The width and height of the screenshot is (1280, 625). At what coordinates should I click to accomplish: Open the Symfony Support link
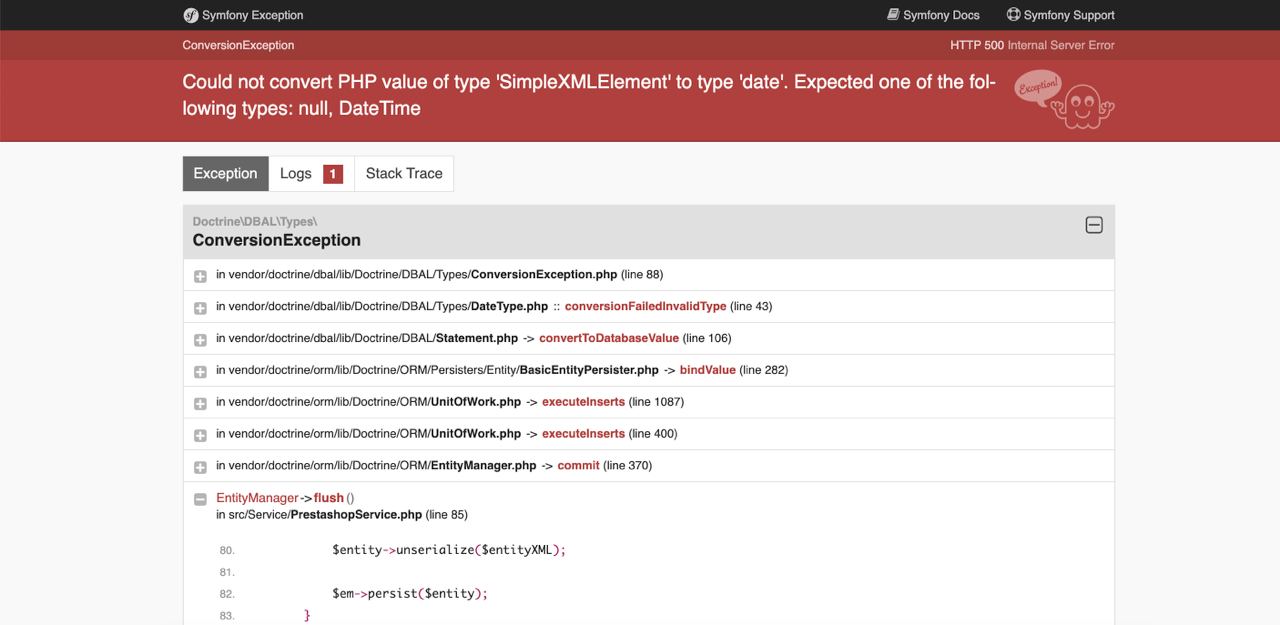(1060, 15)
